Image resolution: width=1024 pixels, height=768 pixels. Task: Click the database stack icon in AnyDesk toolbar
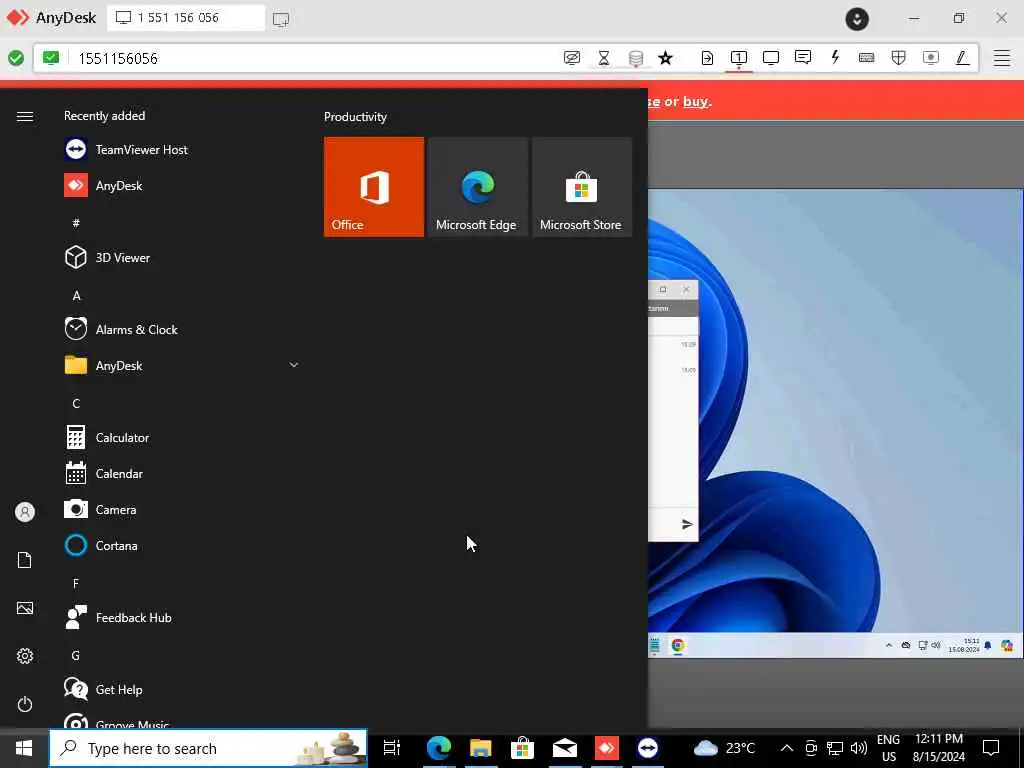635,59
